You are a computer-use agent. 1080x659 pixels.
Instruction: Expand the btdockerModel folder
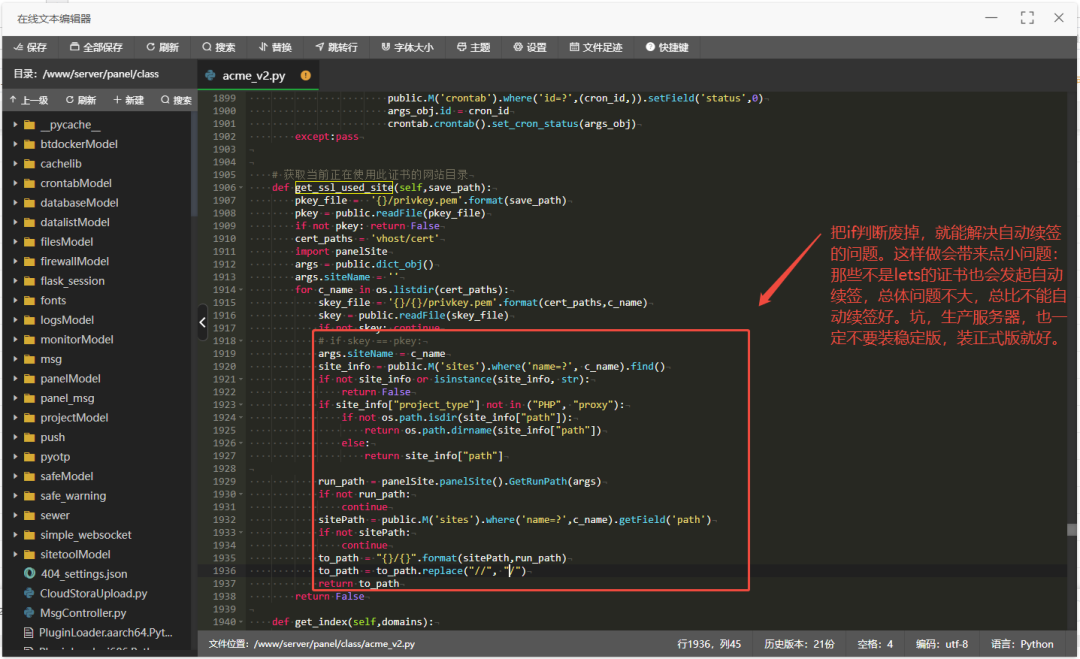pos(15,144)
